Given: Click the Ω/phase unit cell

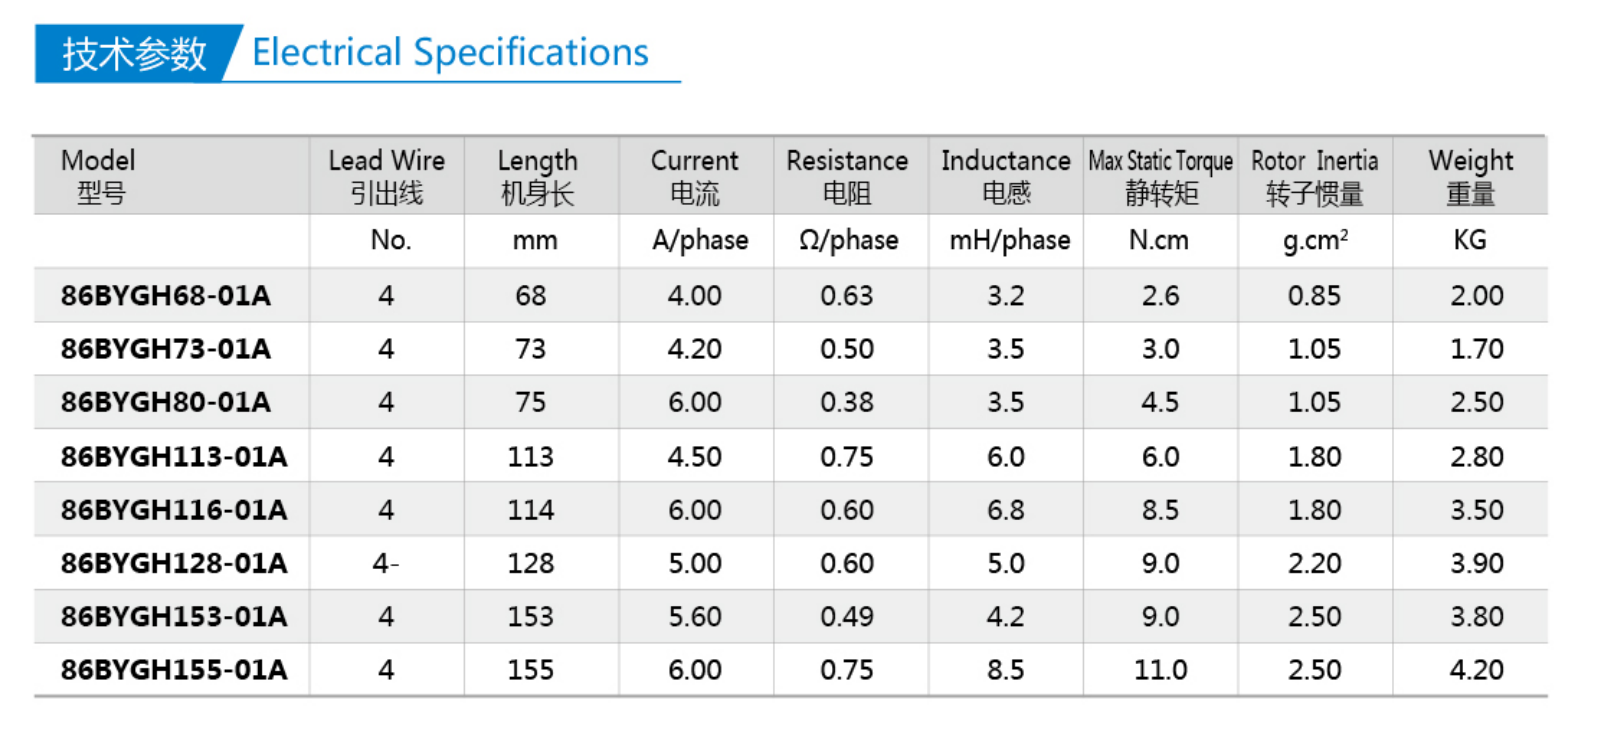Looking at the screenshot, I should pos(848,240).
